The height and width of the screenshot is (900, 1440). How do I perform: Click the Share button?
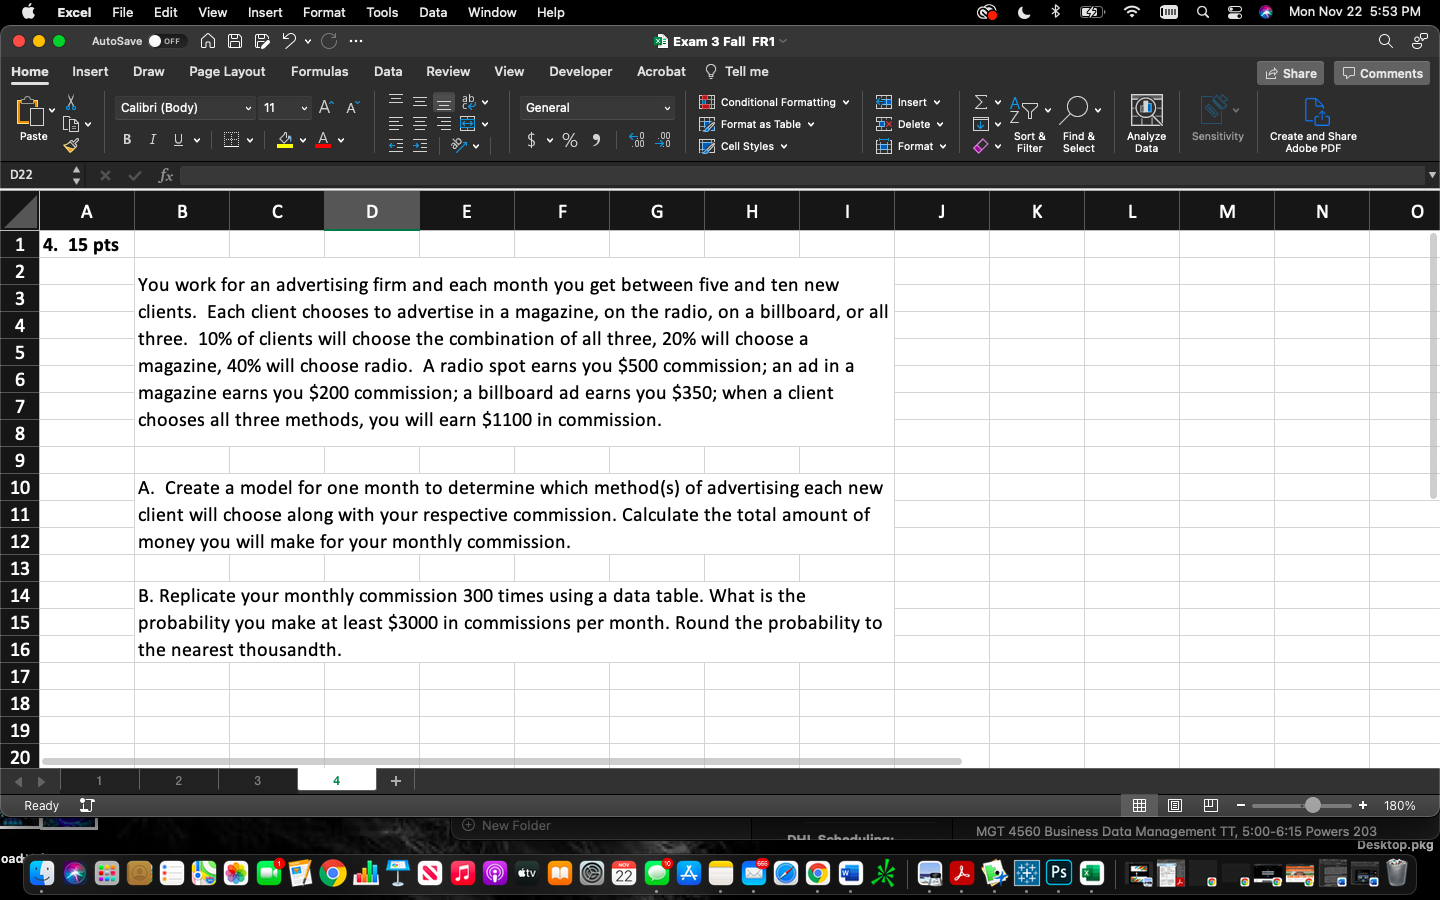click(1289, 71)
